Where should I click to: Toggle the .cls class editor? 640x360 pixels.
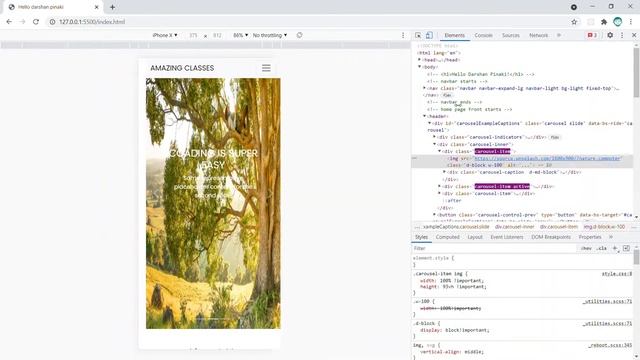coord(601,248)
